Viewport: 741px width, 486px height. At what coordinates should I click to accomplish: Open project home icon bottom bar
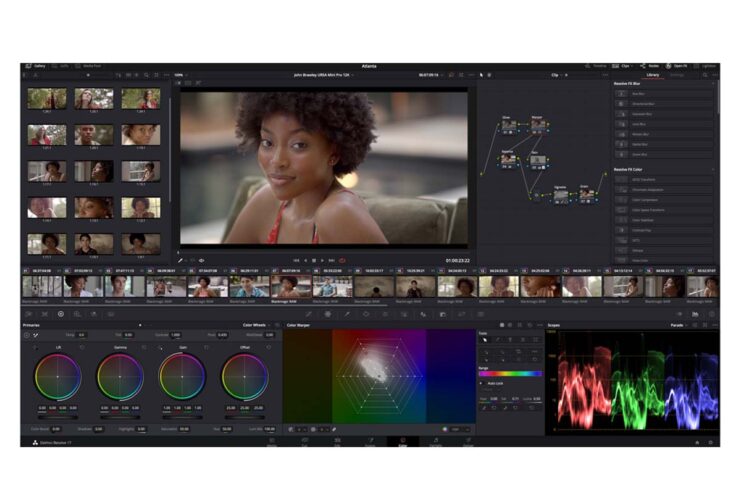pyautogui.click(x=697, y=443)
